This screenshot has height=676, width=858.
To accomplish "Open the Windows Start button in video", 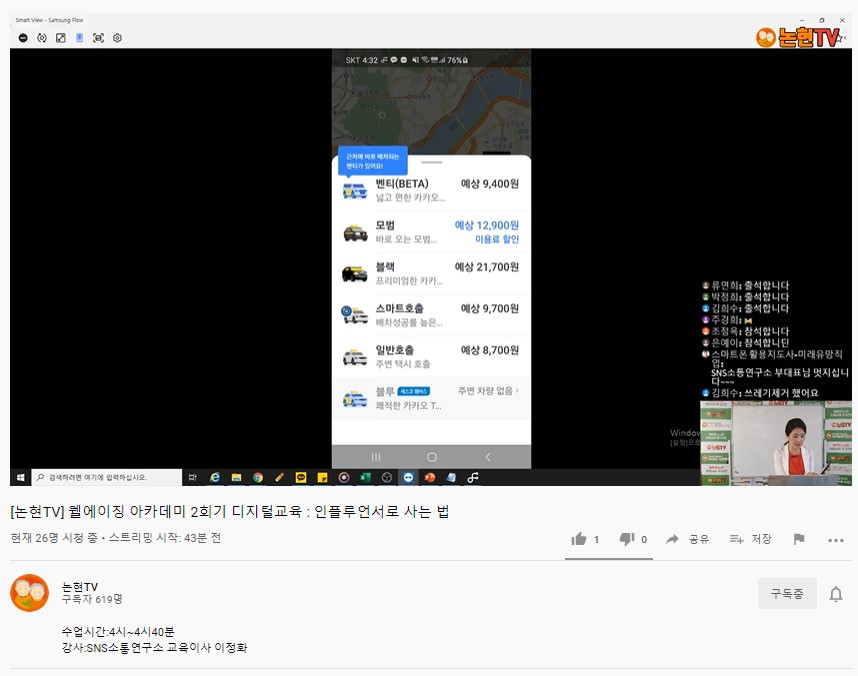I will click(20, 477).
